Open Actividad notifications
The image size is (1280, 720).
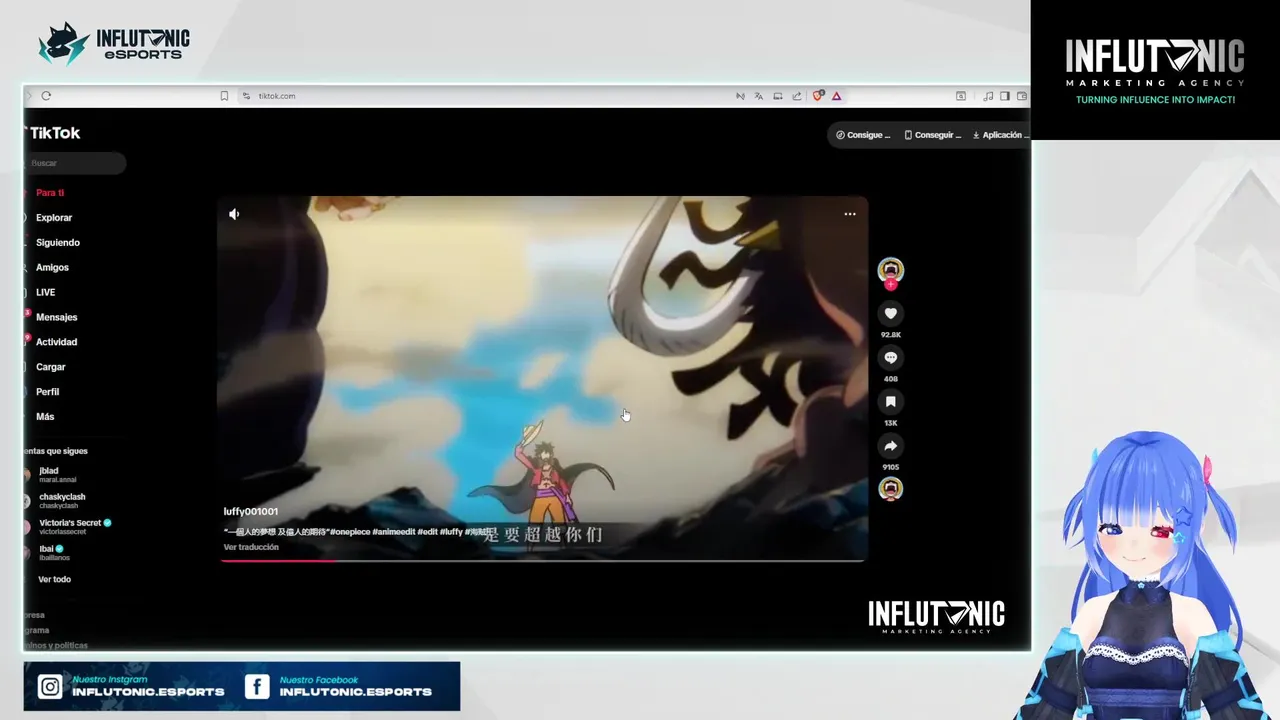pyautogui.click(x=56, y=342)
